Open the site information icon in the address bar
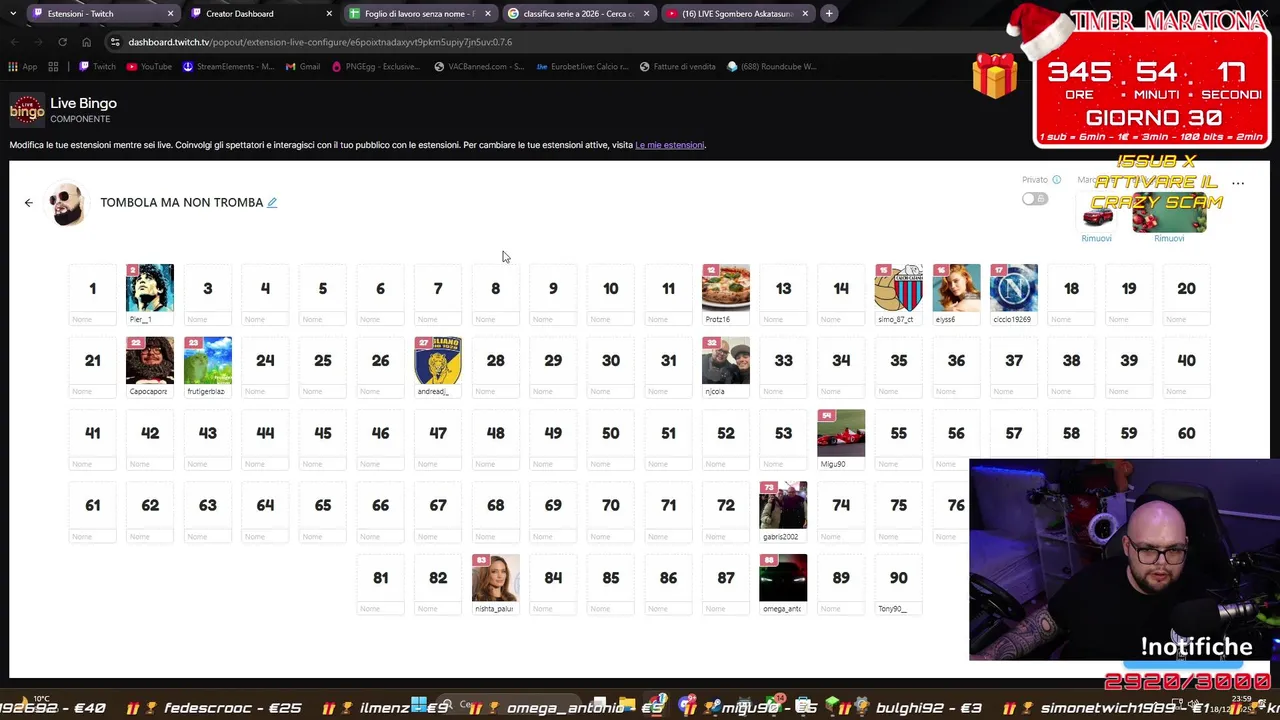Image resolution: width=1280 pixels, height=720 pixels. 115,42
